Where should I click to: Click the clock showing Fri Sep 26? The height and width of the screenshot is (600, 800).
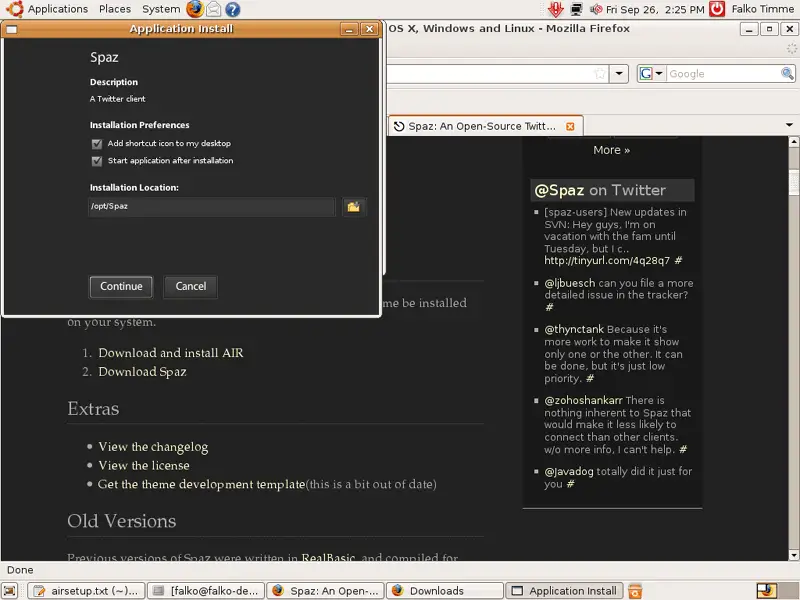[655, 9]
